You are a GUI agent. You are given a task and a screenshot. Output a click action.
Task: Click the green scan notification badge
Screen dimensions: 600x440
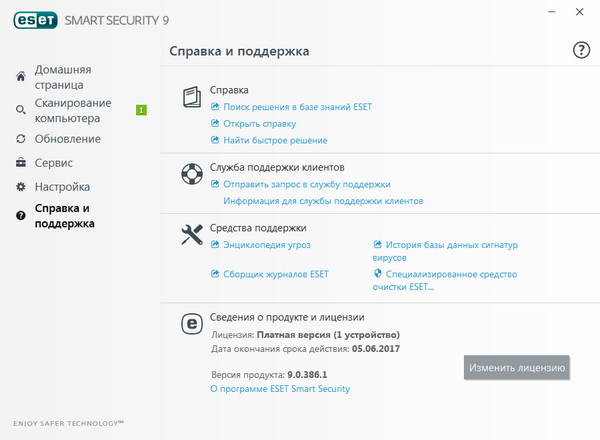[x=141, y=109]
